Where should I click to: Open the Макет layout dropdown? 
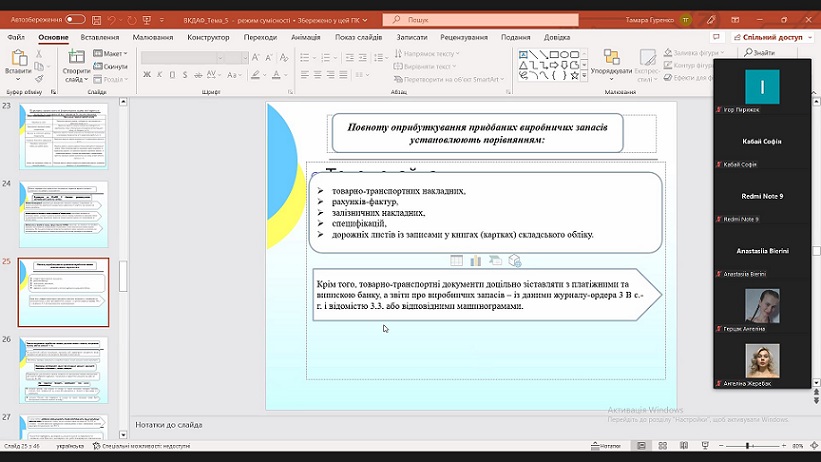110,53
